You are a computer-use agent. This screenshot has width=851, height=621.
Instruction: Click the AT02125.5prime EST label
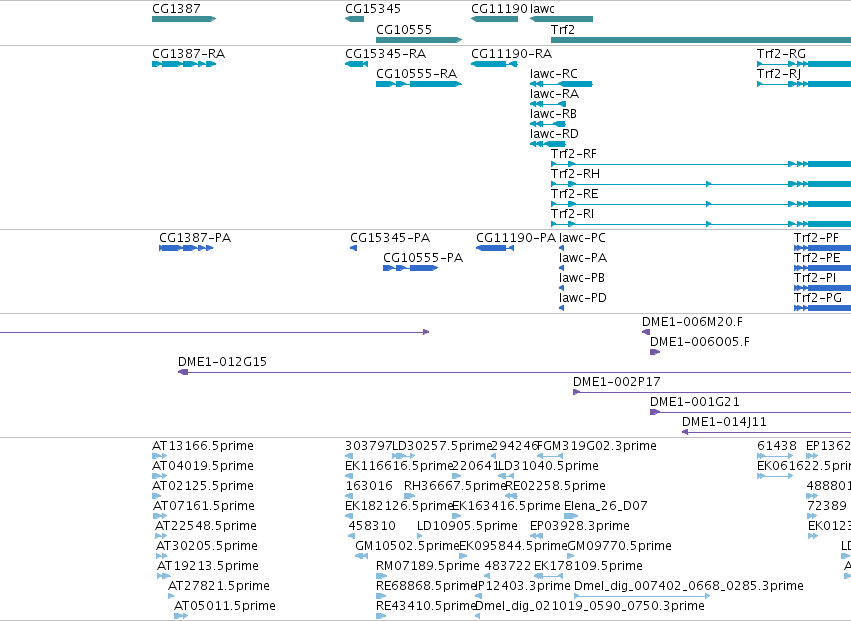click(203, 486)
